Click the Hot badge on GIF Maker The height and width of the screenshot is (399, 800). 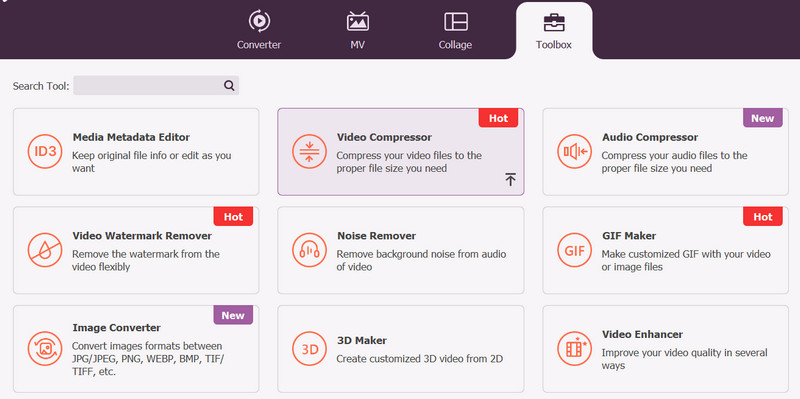[763, 217]
